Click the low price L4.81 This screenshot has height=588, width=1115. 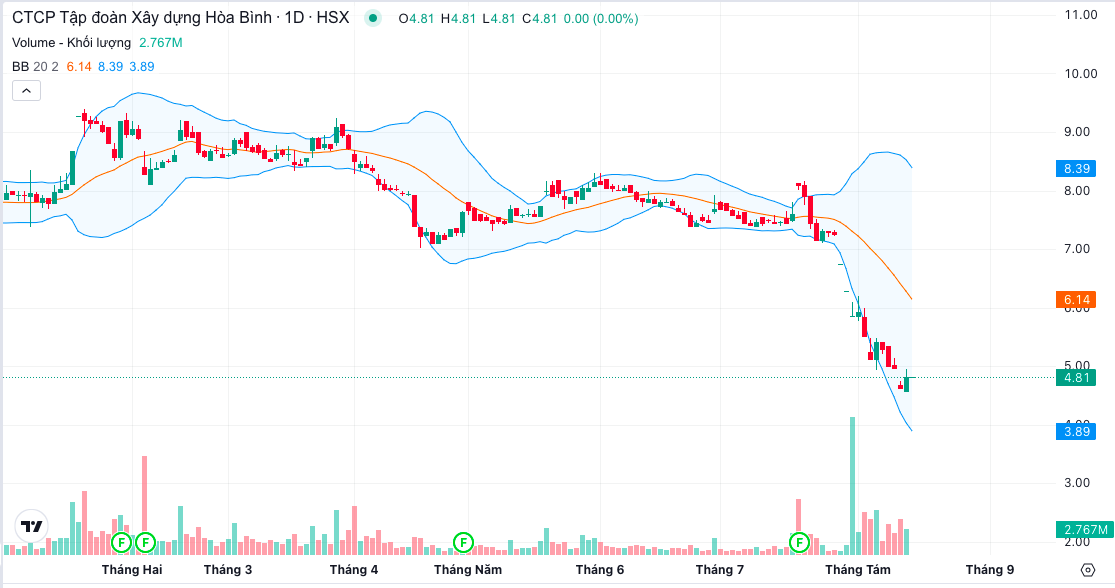(498, 19)
